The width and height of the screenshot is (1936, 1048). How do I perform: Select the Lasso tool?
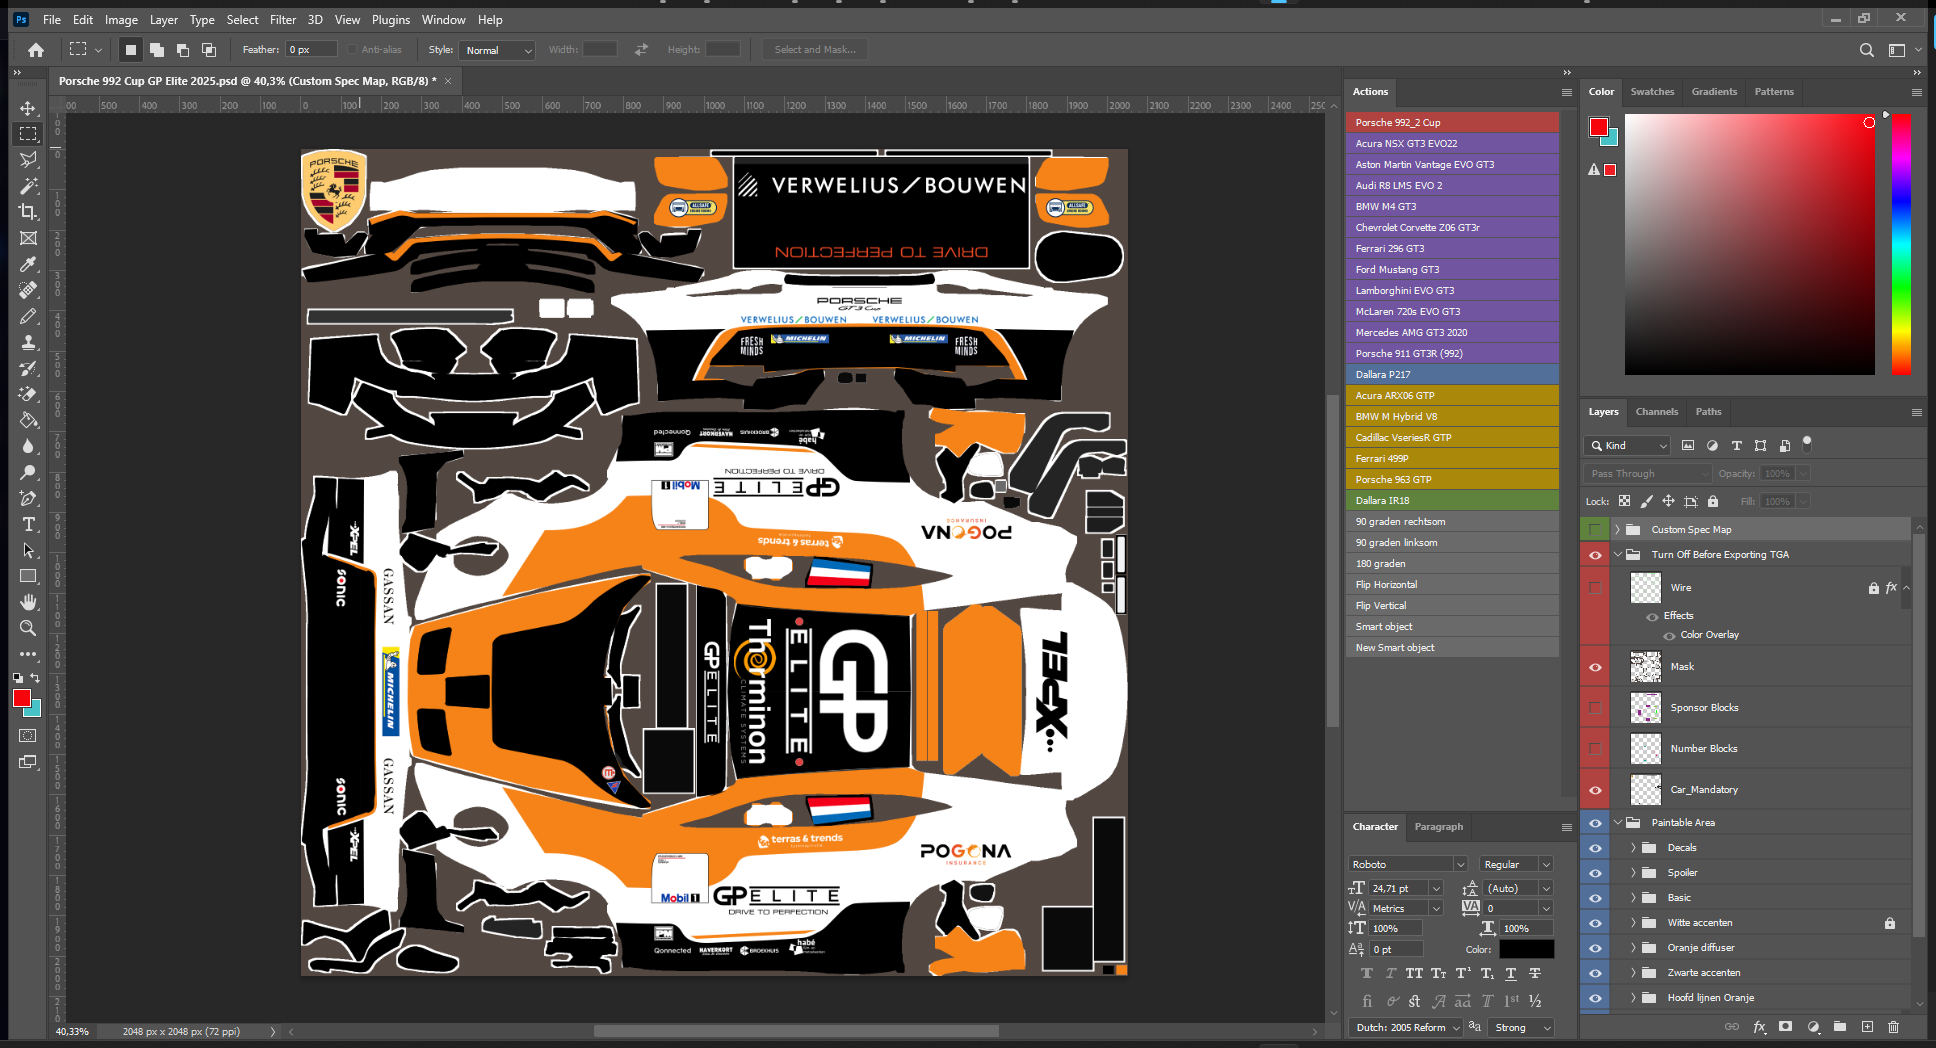point(28,160)
